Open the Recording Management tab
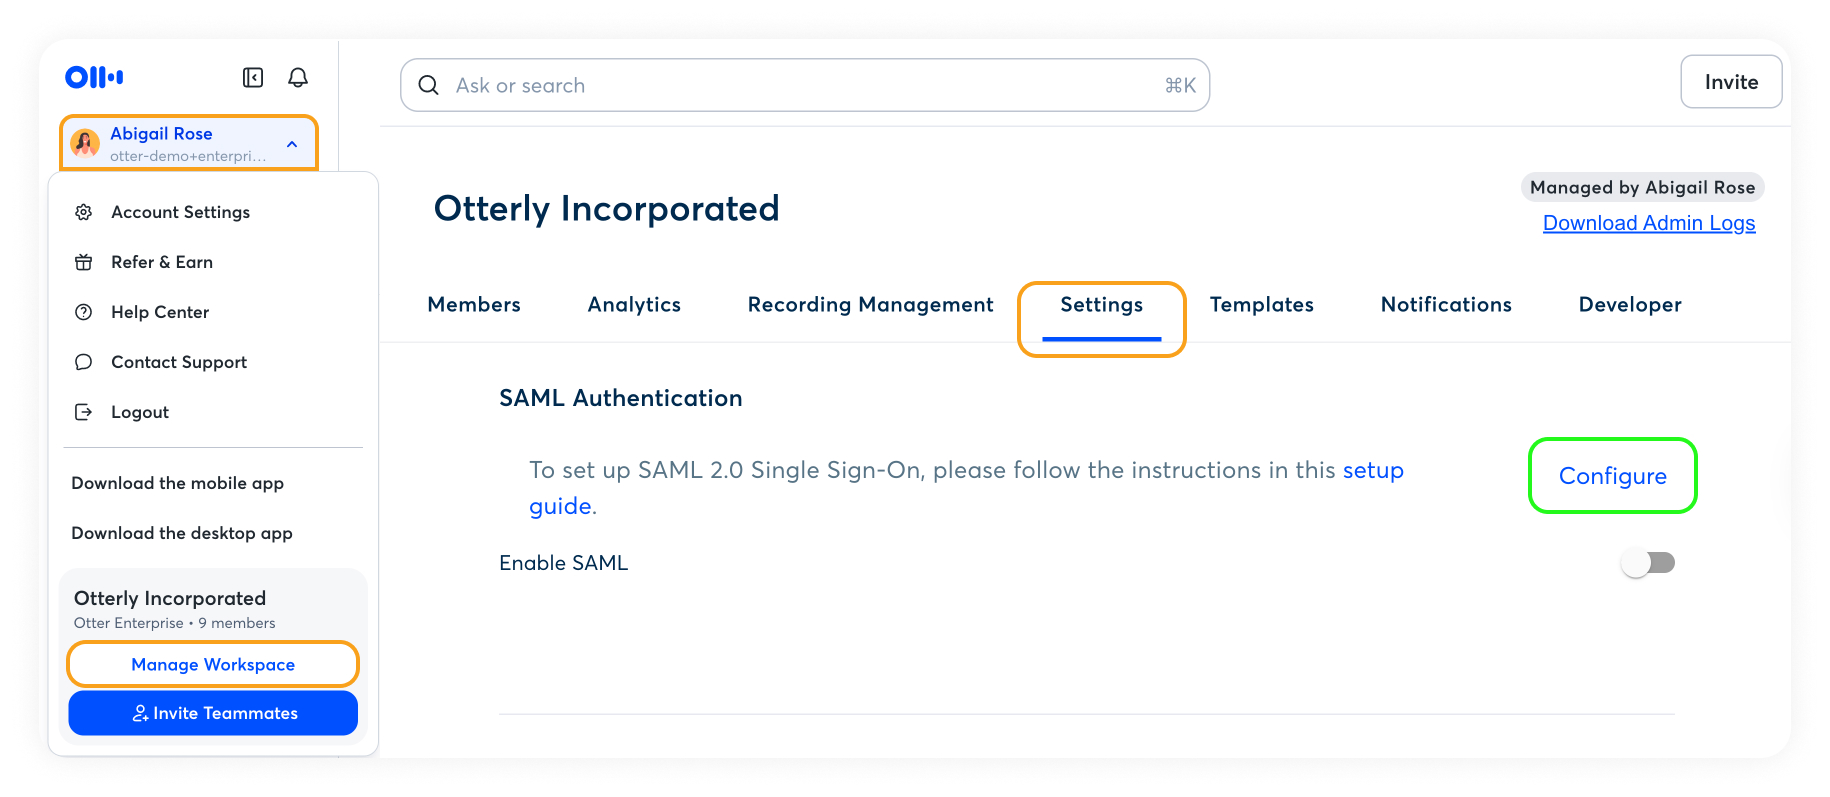 coord(870,305)
